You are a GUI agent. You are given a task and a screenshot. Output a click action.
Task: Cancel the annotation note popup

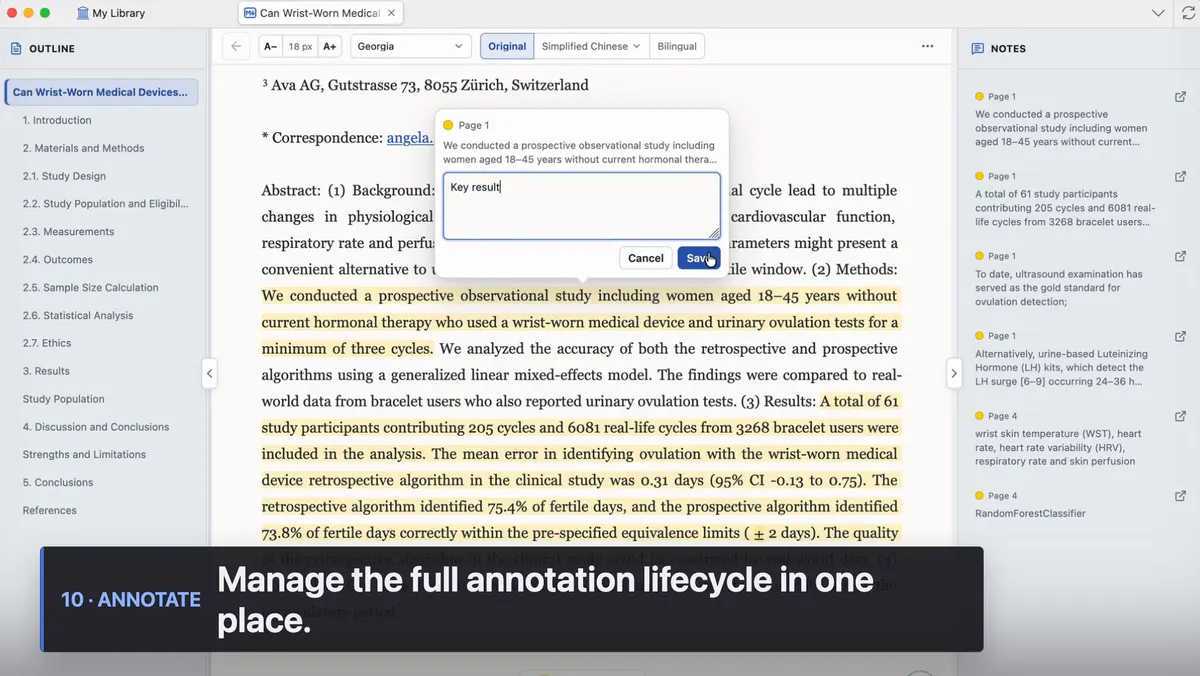(645, 258)
